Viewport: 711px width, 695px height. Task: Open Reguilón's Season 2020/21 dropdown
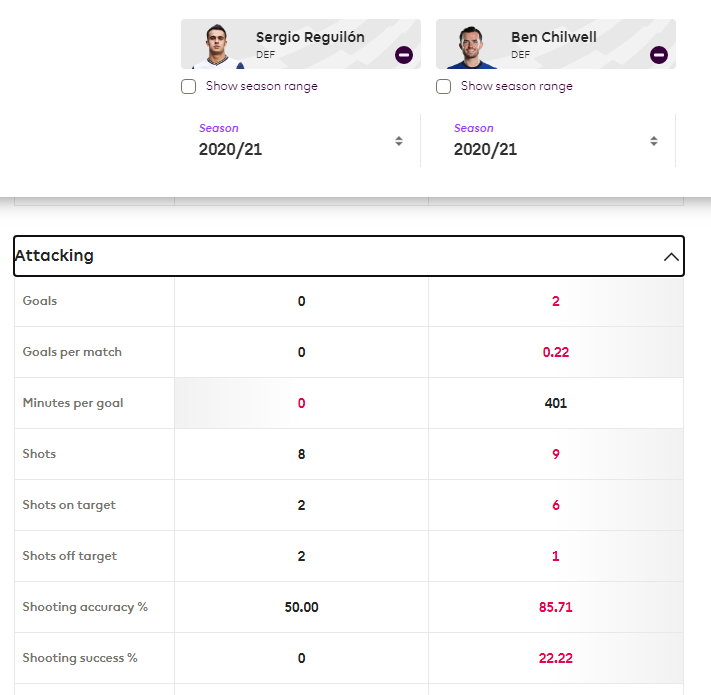[x=300, y=141]
